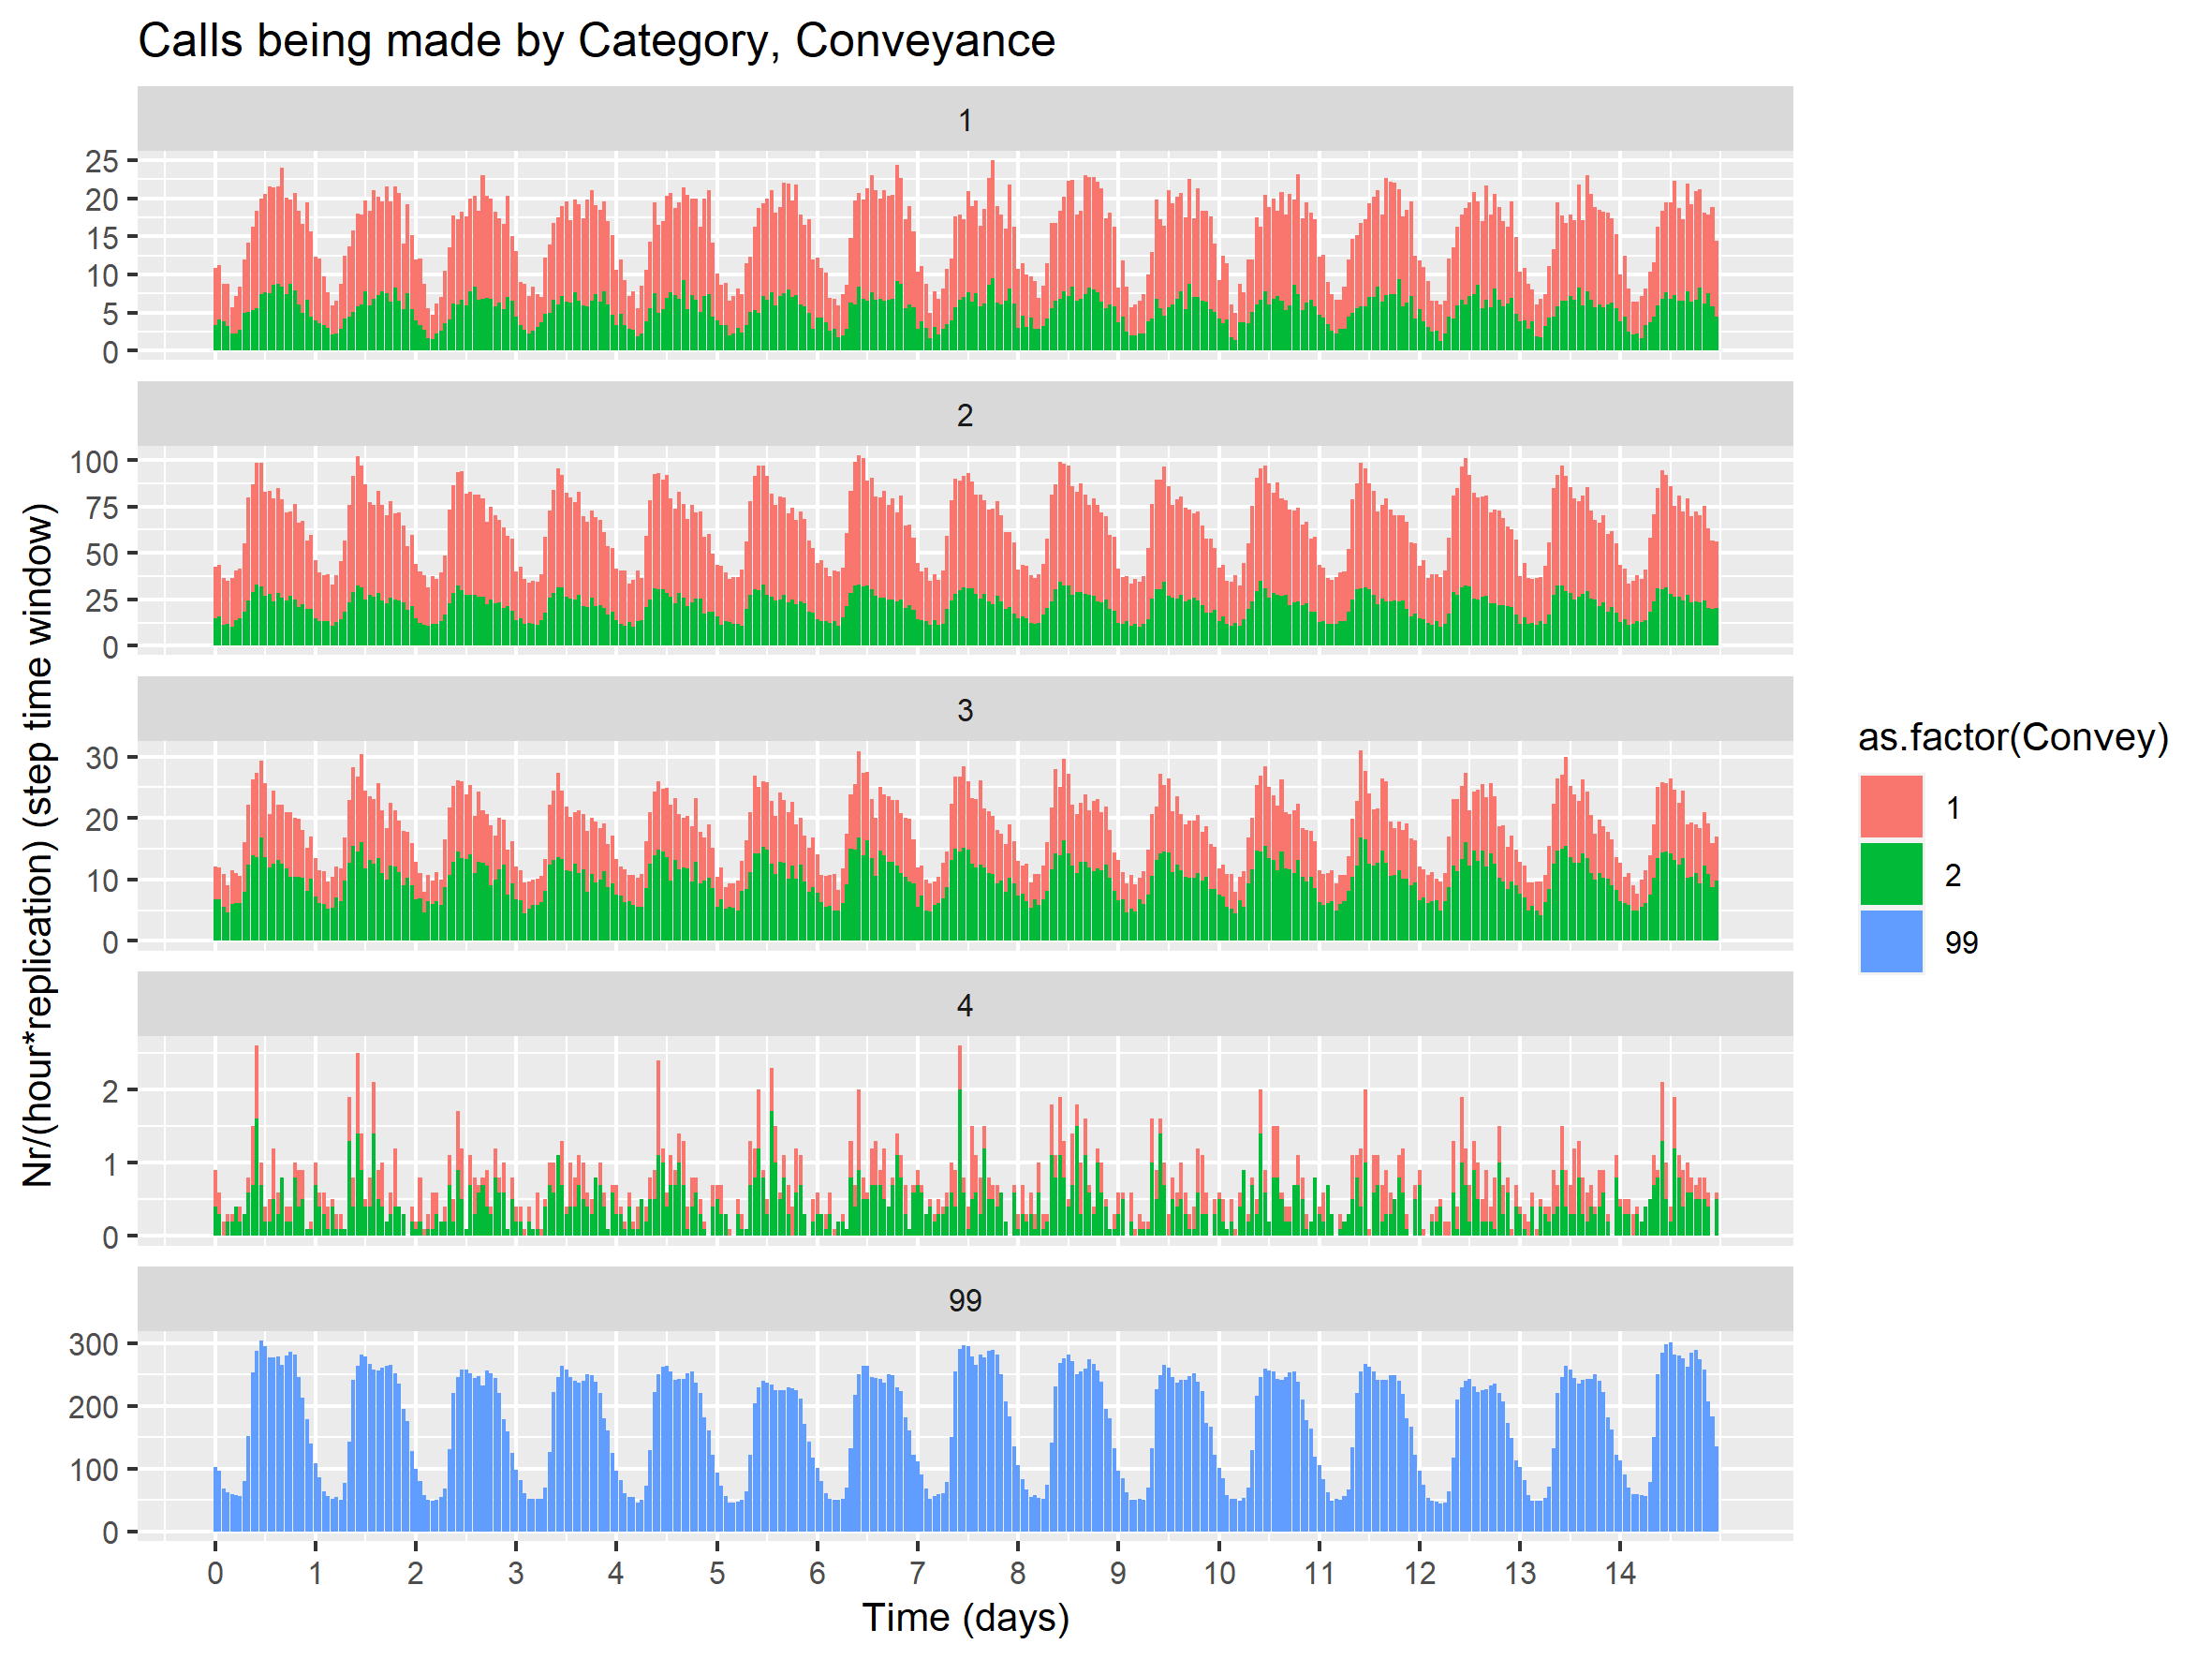The width and height of the screenshot is (2212, 1659).
Task: Click the facet strip labeled '1'
Action: click(964, 119)
